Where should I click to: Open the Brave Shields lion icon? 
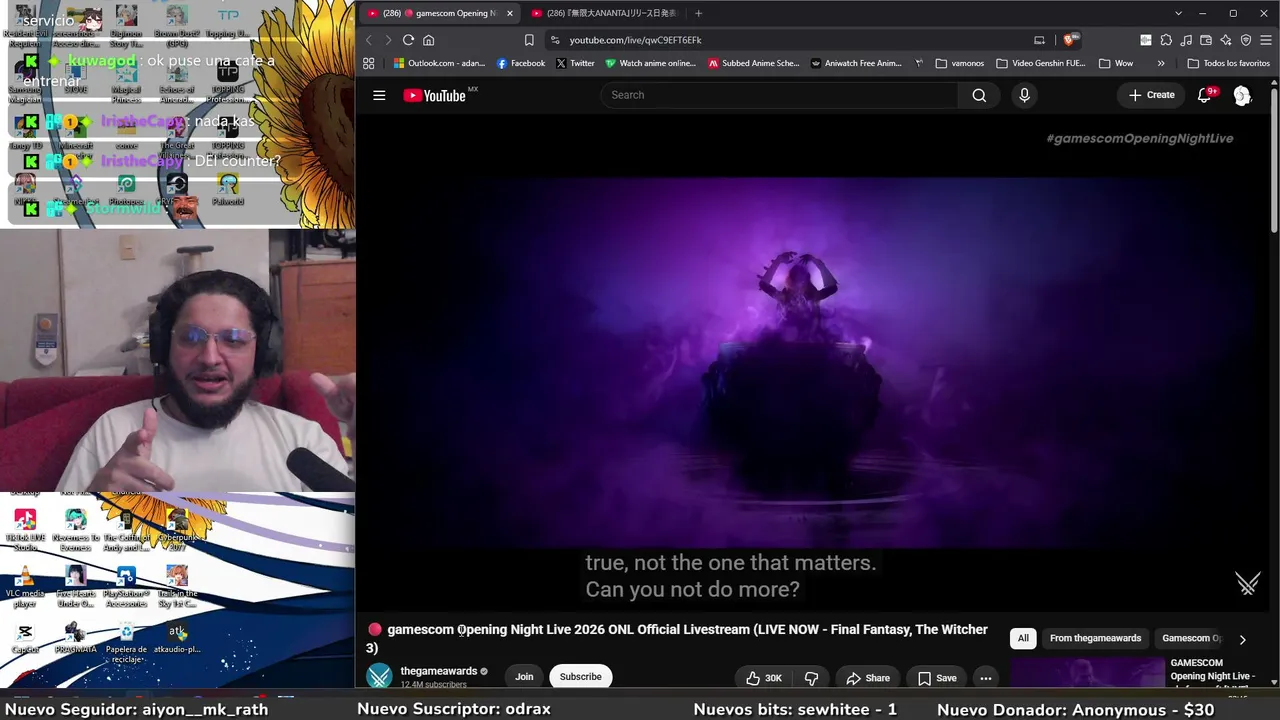point(1069,40)
